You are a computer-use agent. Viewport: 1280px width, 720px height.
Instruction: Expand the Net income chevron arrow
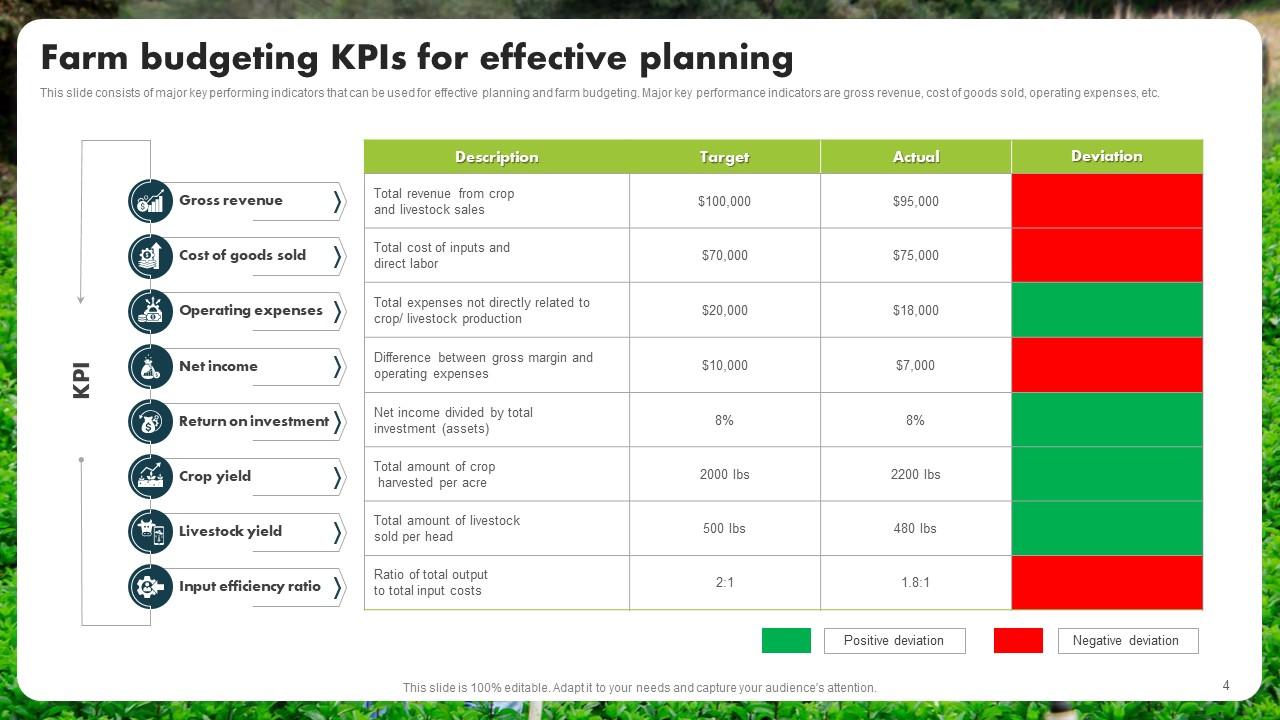pos(337,367)
